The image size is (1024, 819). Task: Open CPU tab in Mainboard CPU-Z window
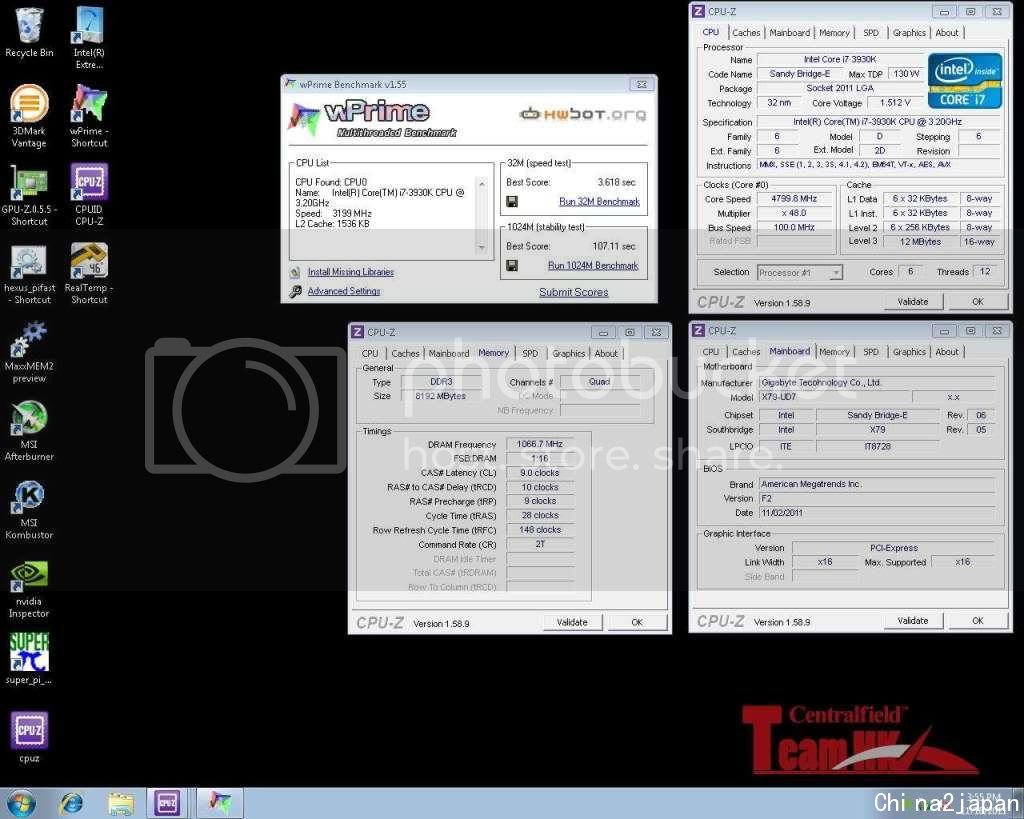(711, 352)
